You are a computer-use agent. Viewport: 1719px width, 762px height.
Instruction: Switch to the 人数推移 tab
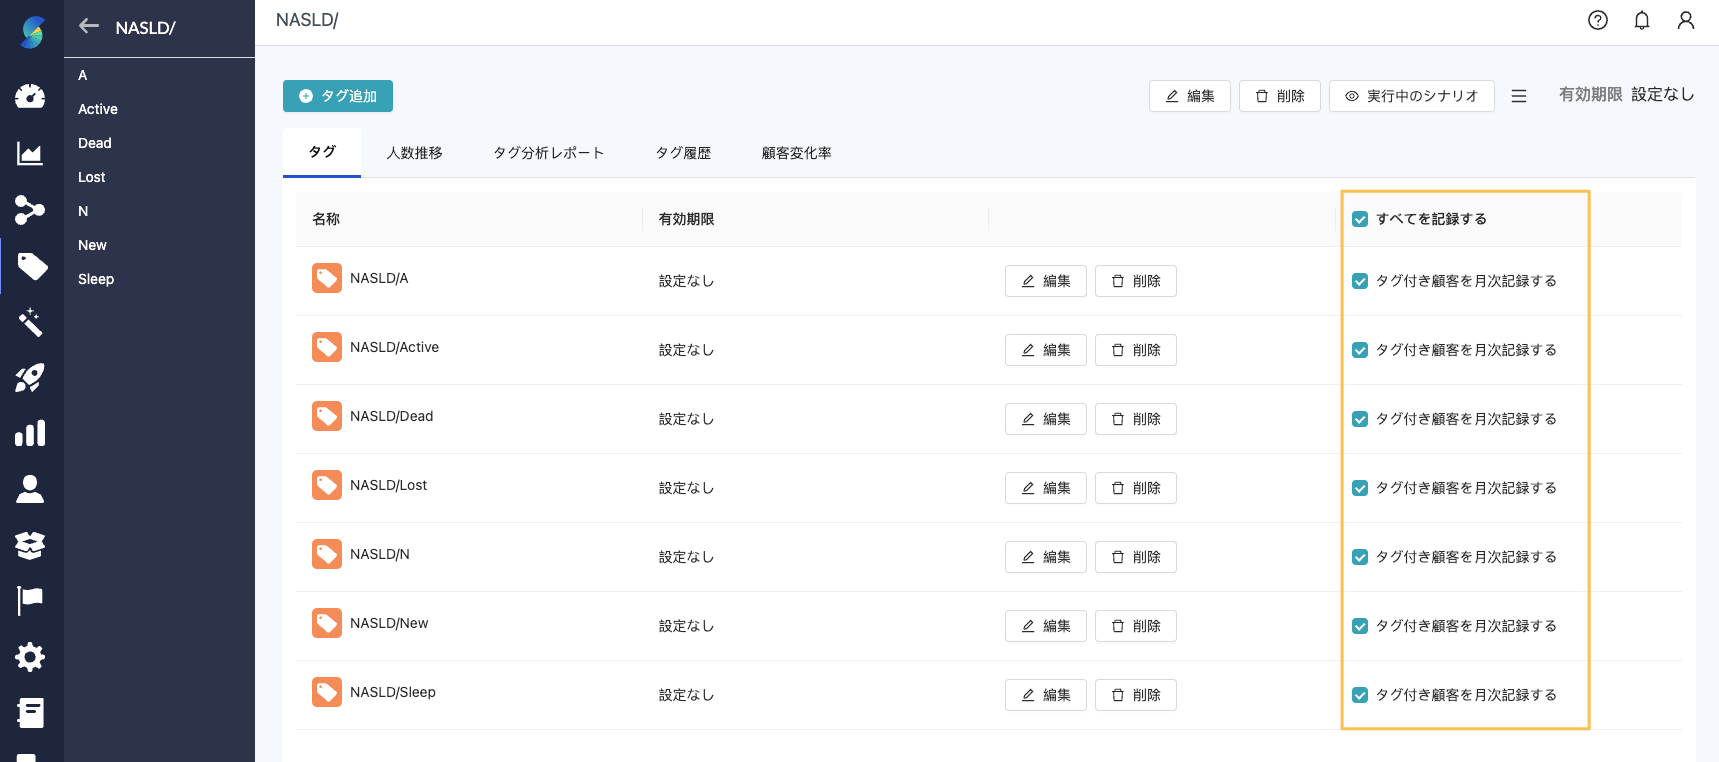(x=414, y=153)
